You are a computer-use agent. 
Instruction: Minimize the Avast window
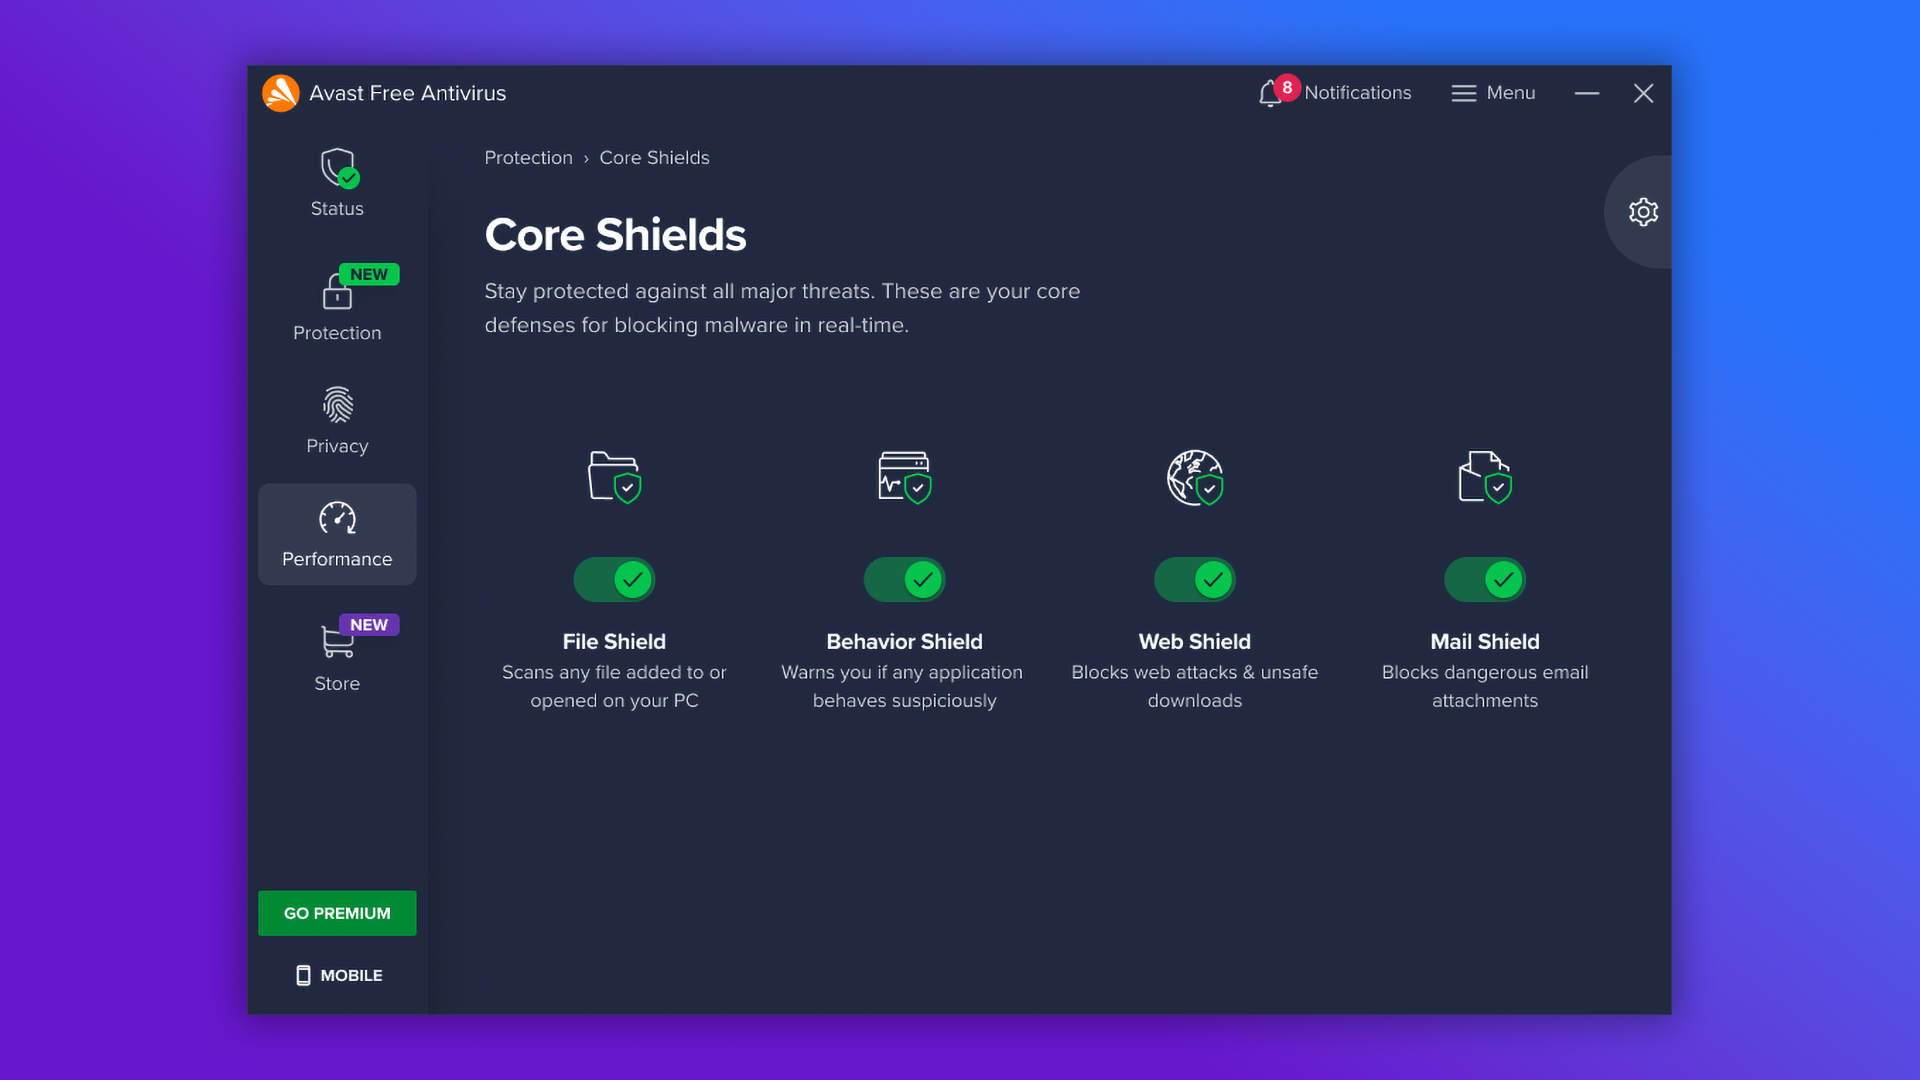click(1587, 93)
